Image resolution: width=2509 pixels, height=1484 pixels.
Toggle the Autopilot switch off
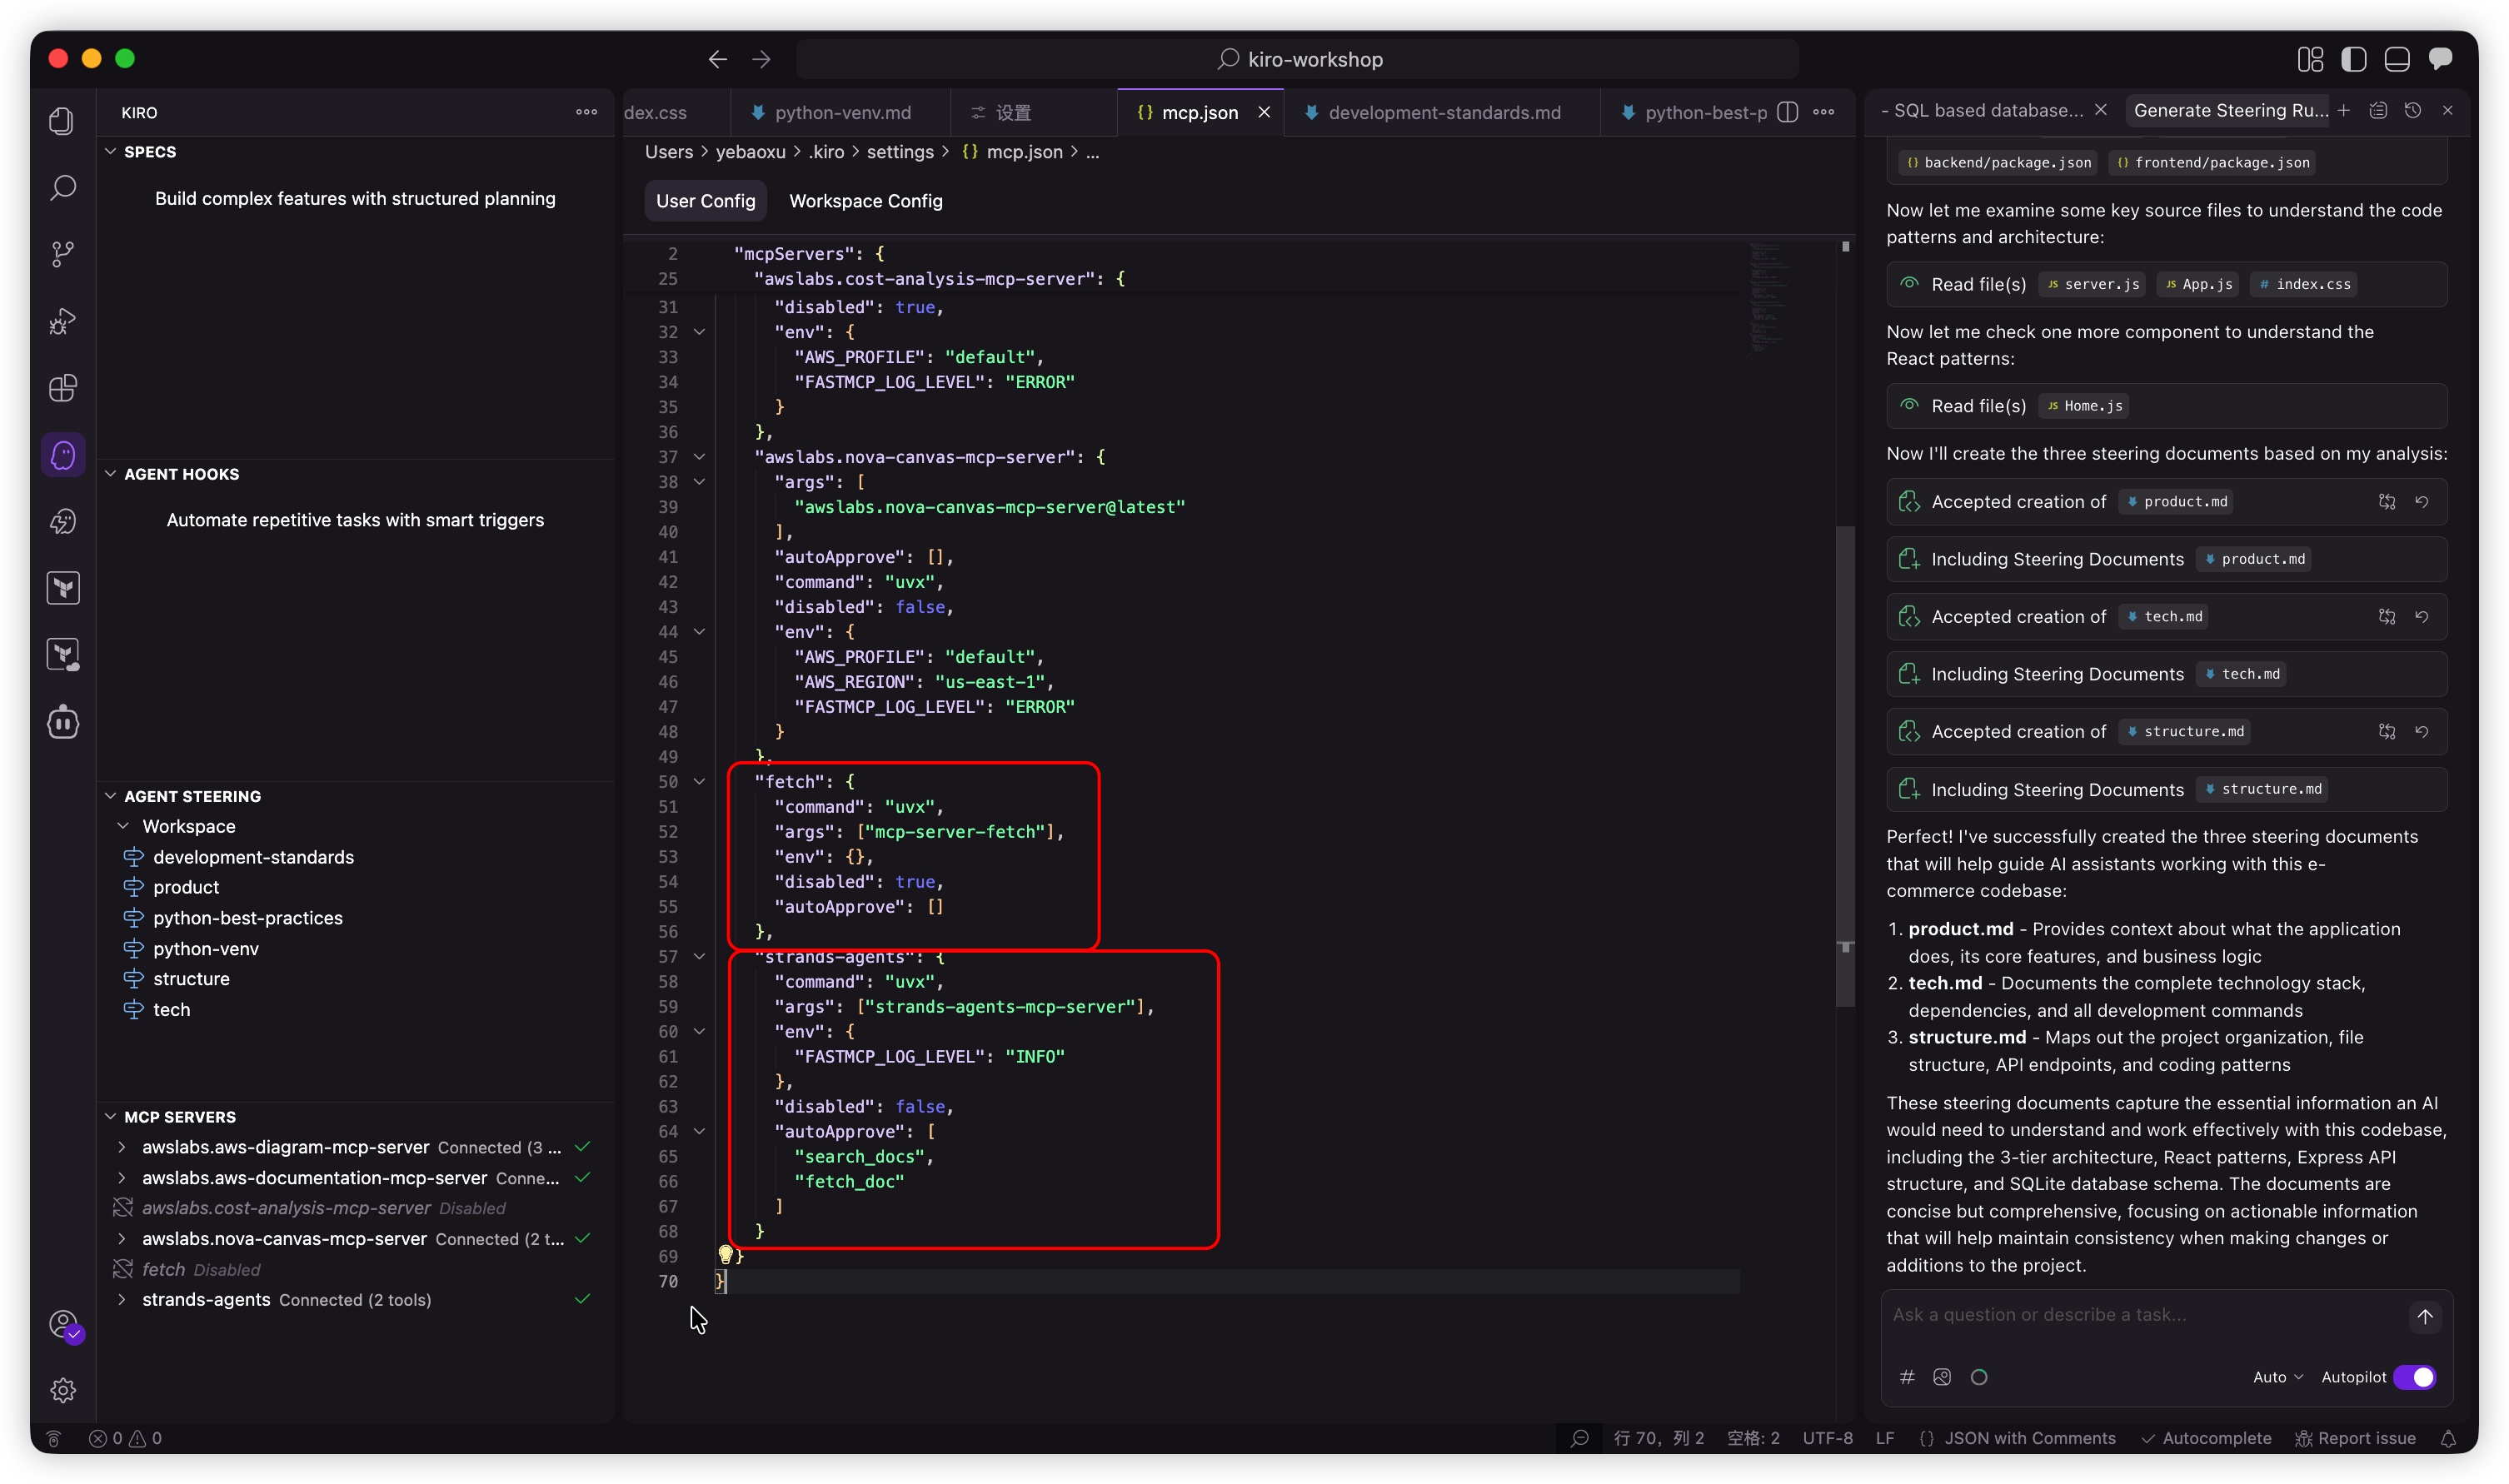pyautogui.click(x=2414, y=1377)
